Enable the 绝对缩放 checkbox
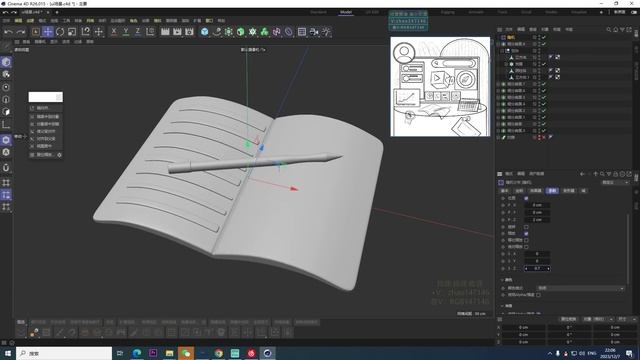This screenshot has height=360, width=640. (526, 247)
